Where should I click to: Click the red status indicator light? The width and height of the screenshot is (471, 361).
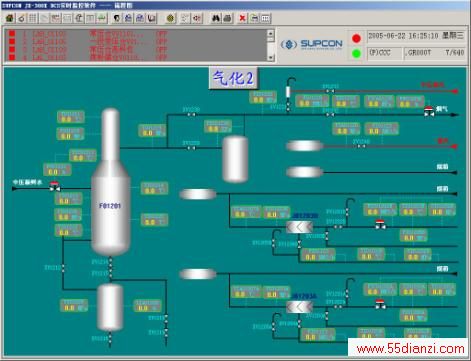click(x=356, y=38)
